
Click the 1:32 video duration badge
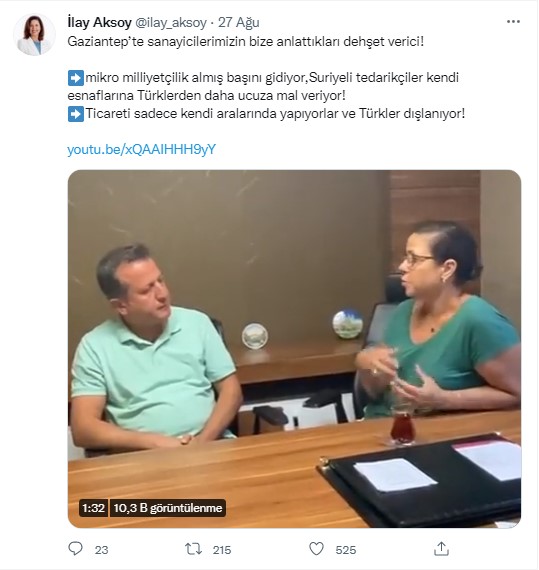(93, 508)
